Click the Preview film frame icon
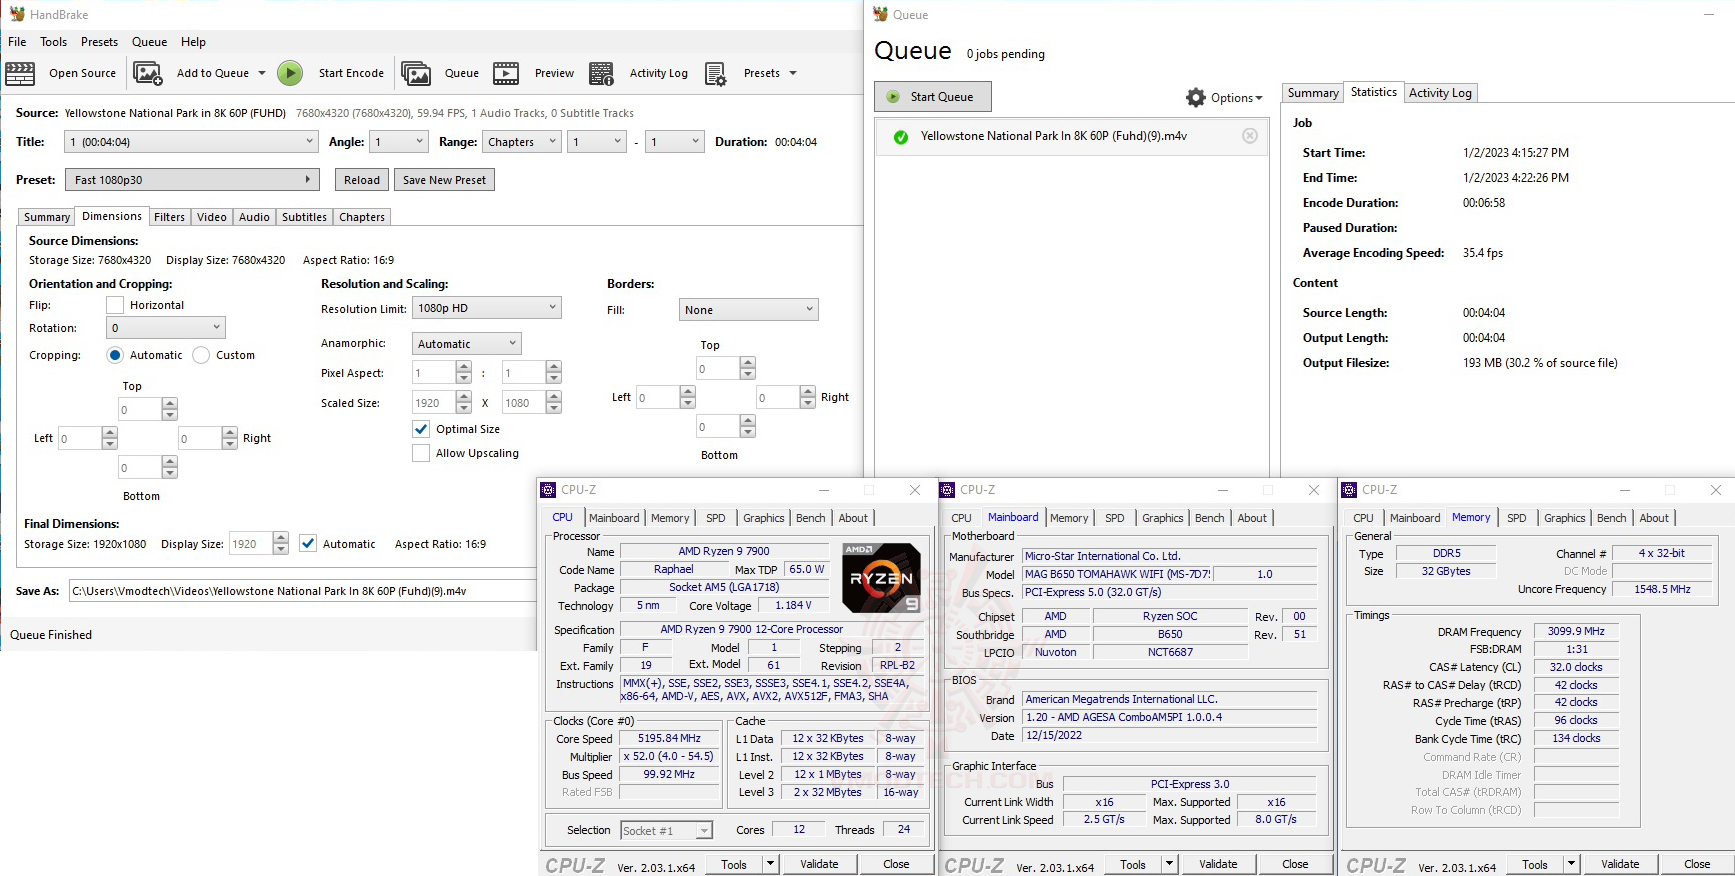The height and width of the screenshot is (876, 1735). pos(506,73)
